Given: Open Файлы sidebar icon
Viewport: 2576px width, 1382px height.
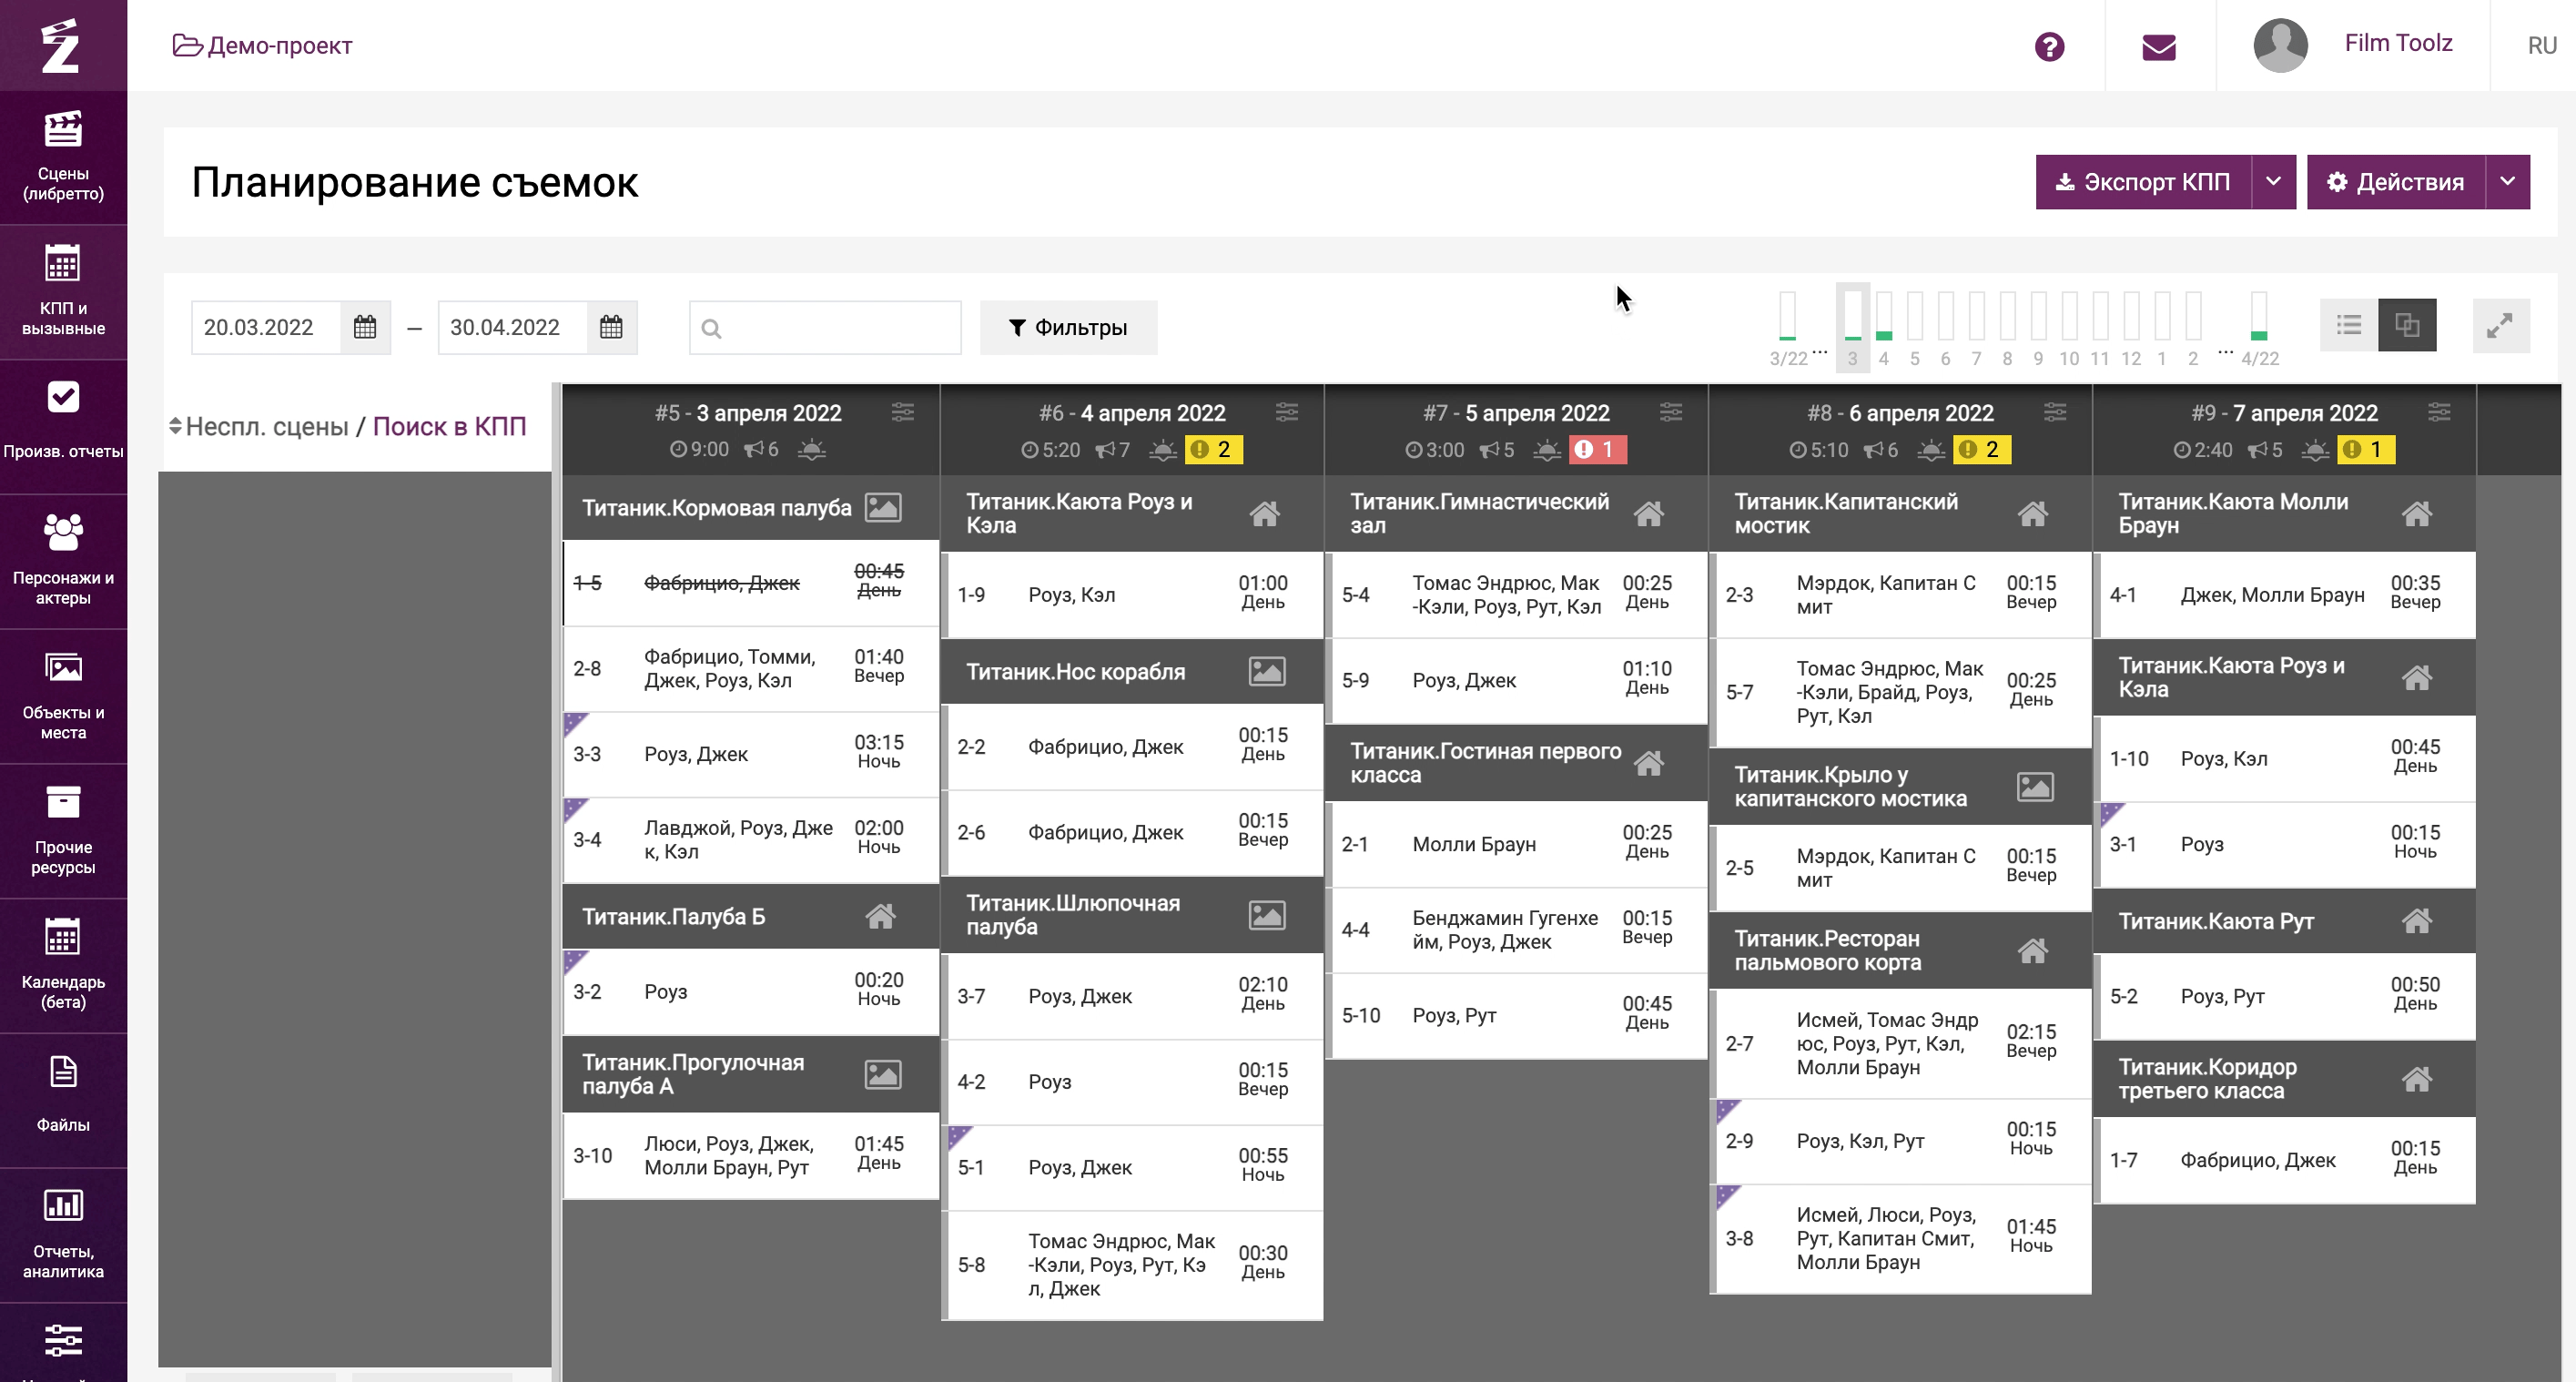Looking at the screenshot, I should pos(63,1098).
